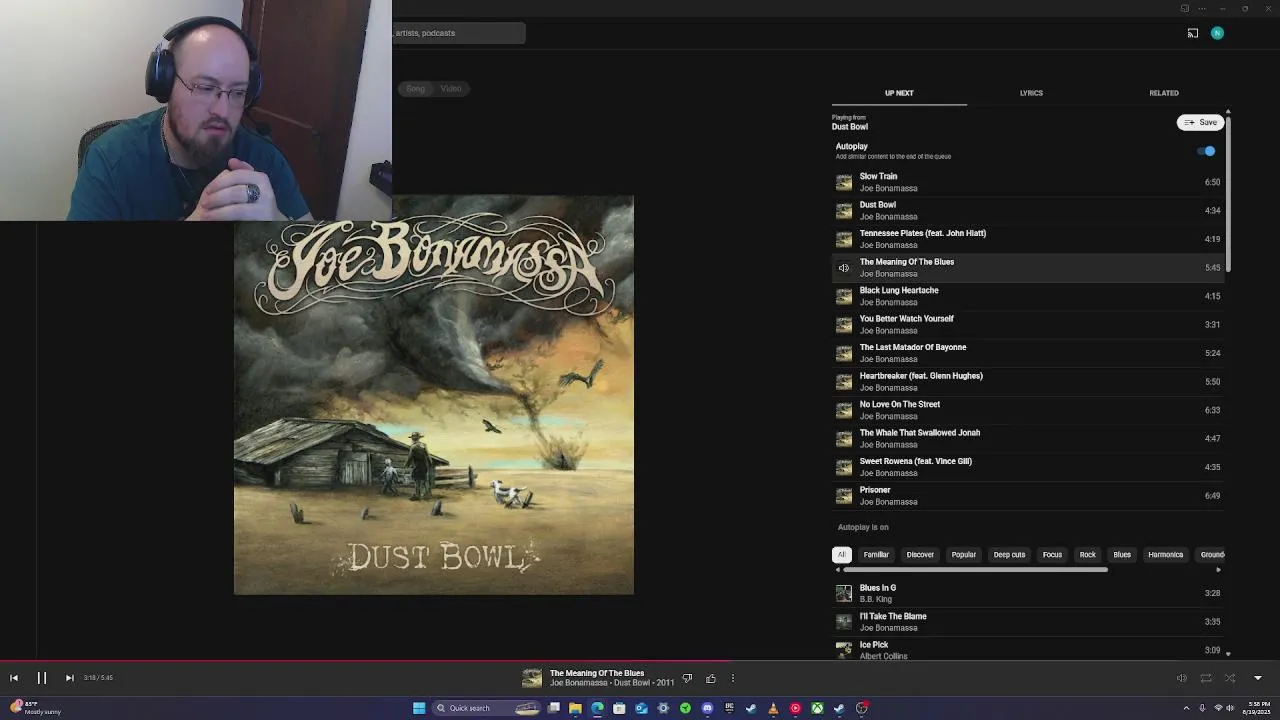The image size is (1280, 720).
Task: Select the All filter chip
Action: (x=842, y=554)
